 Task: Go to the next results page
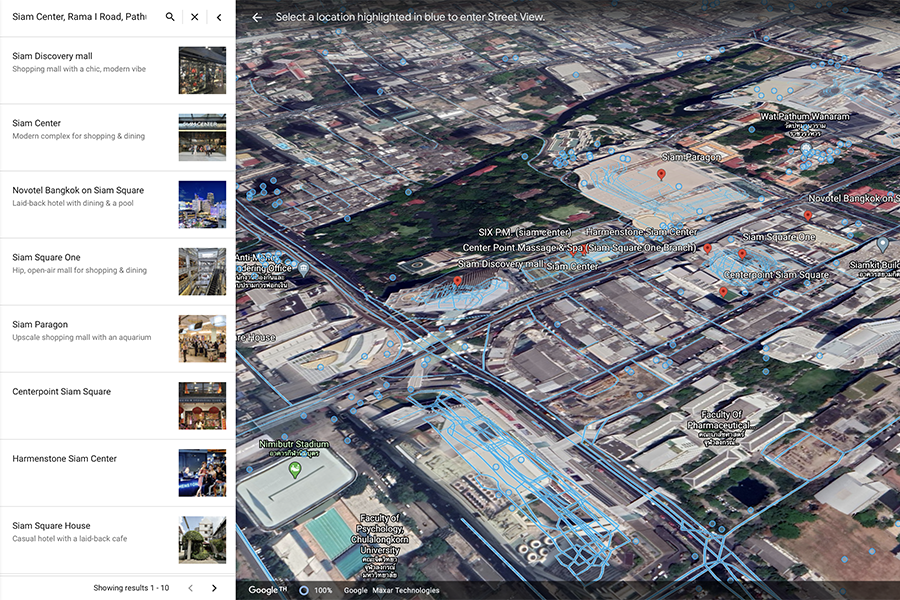click(214, 588)
